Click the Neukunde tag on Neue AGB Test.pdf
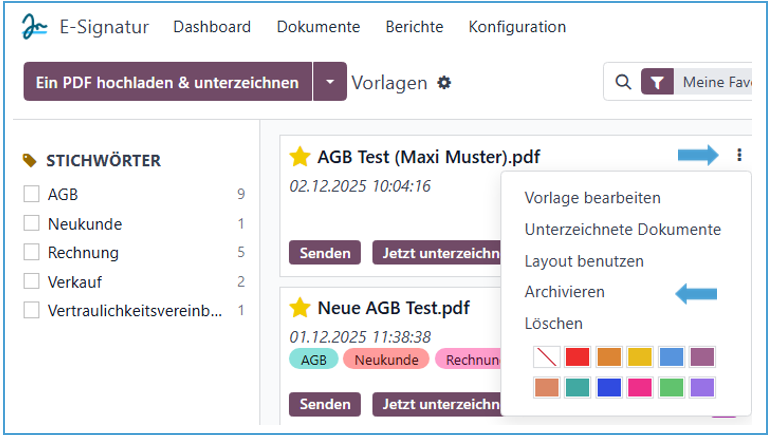Image resolution: width=770 pixels, height=437 pixels. (x=385, y=359)
